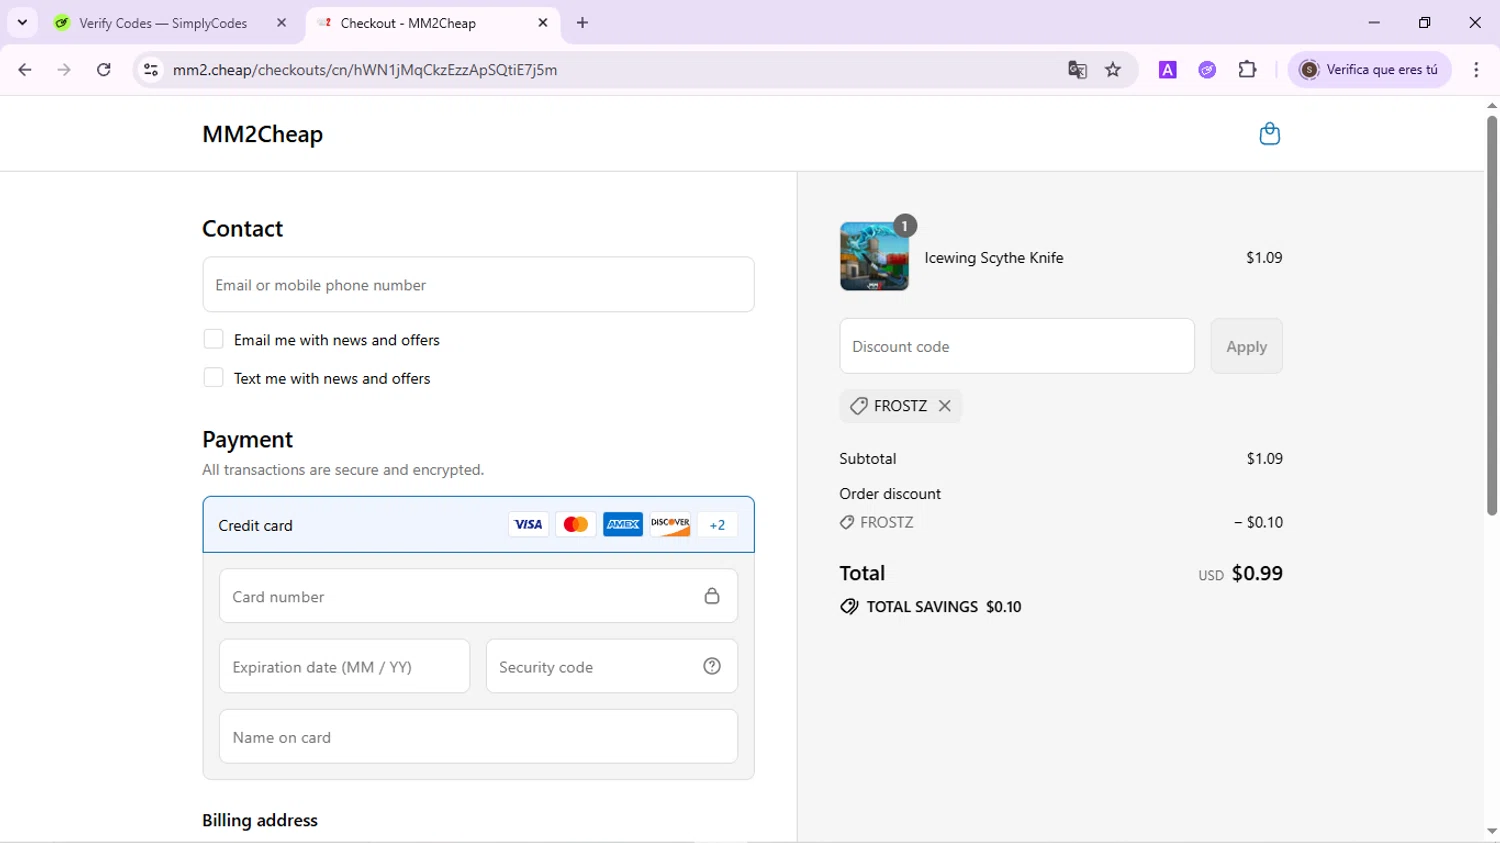This screenshot has height=843, width=1500.
Task: Bookmark this page with the star icon
Action: coord(1113,70)
